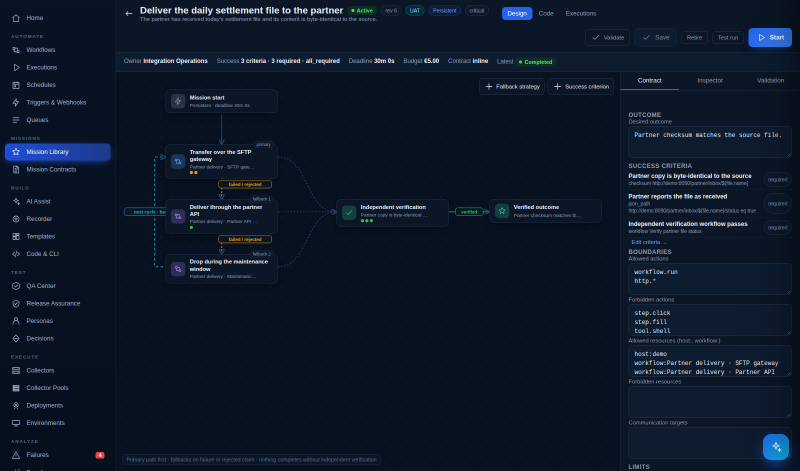Select Mission start node icon

(x=178, y=101)
